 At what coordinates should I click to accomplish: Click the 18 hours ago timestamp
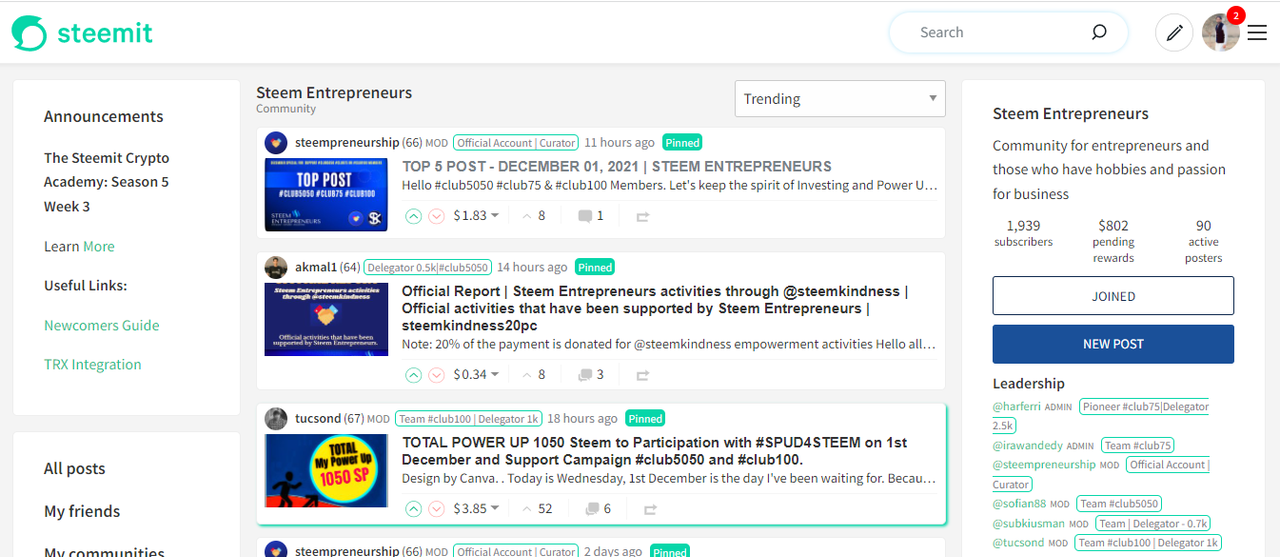[582, 419]
